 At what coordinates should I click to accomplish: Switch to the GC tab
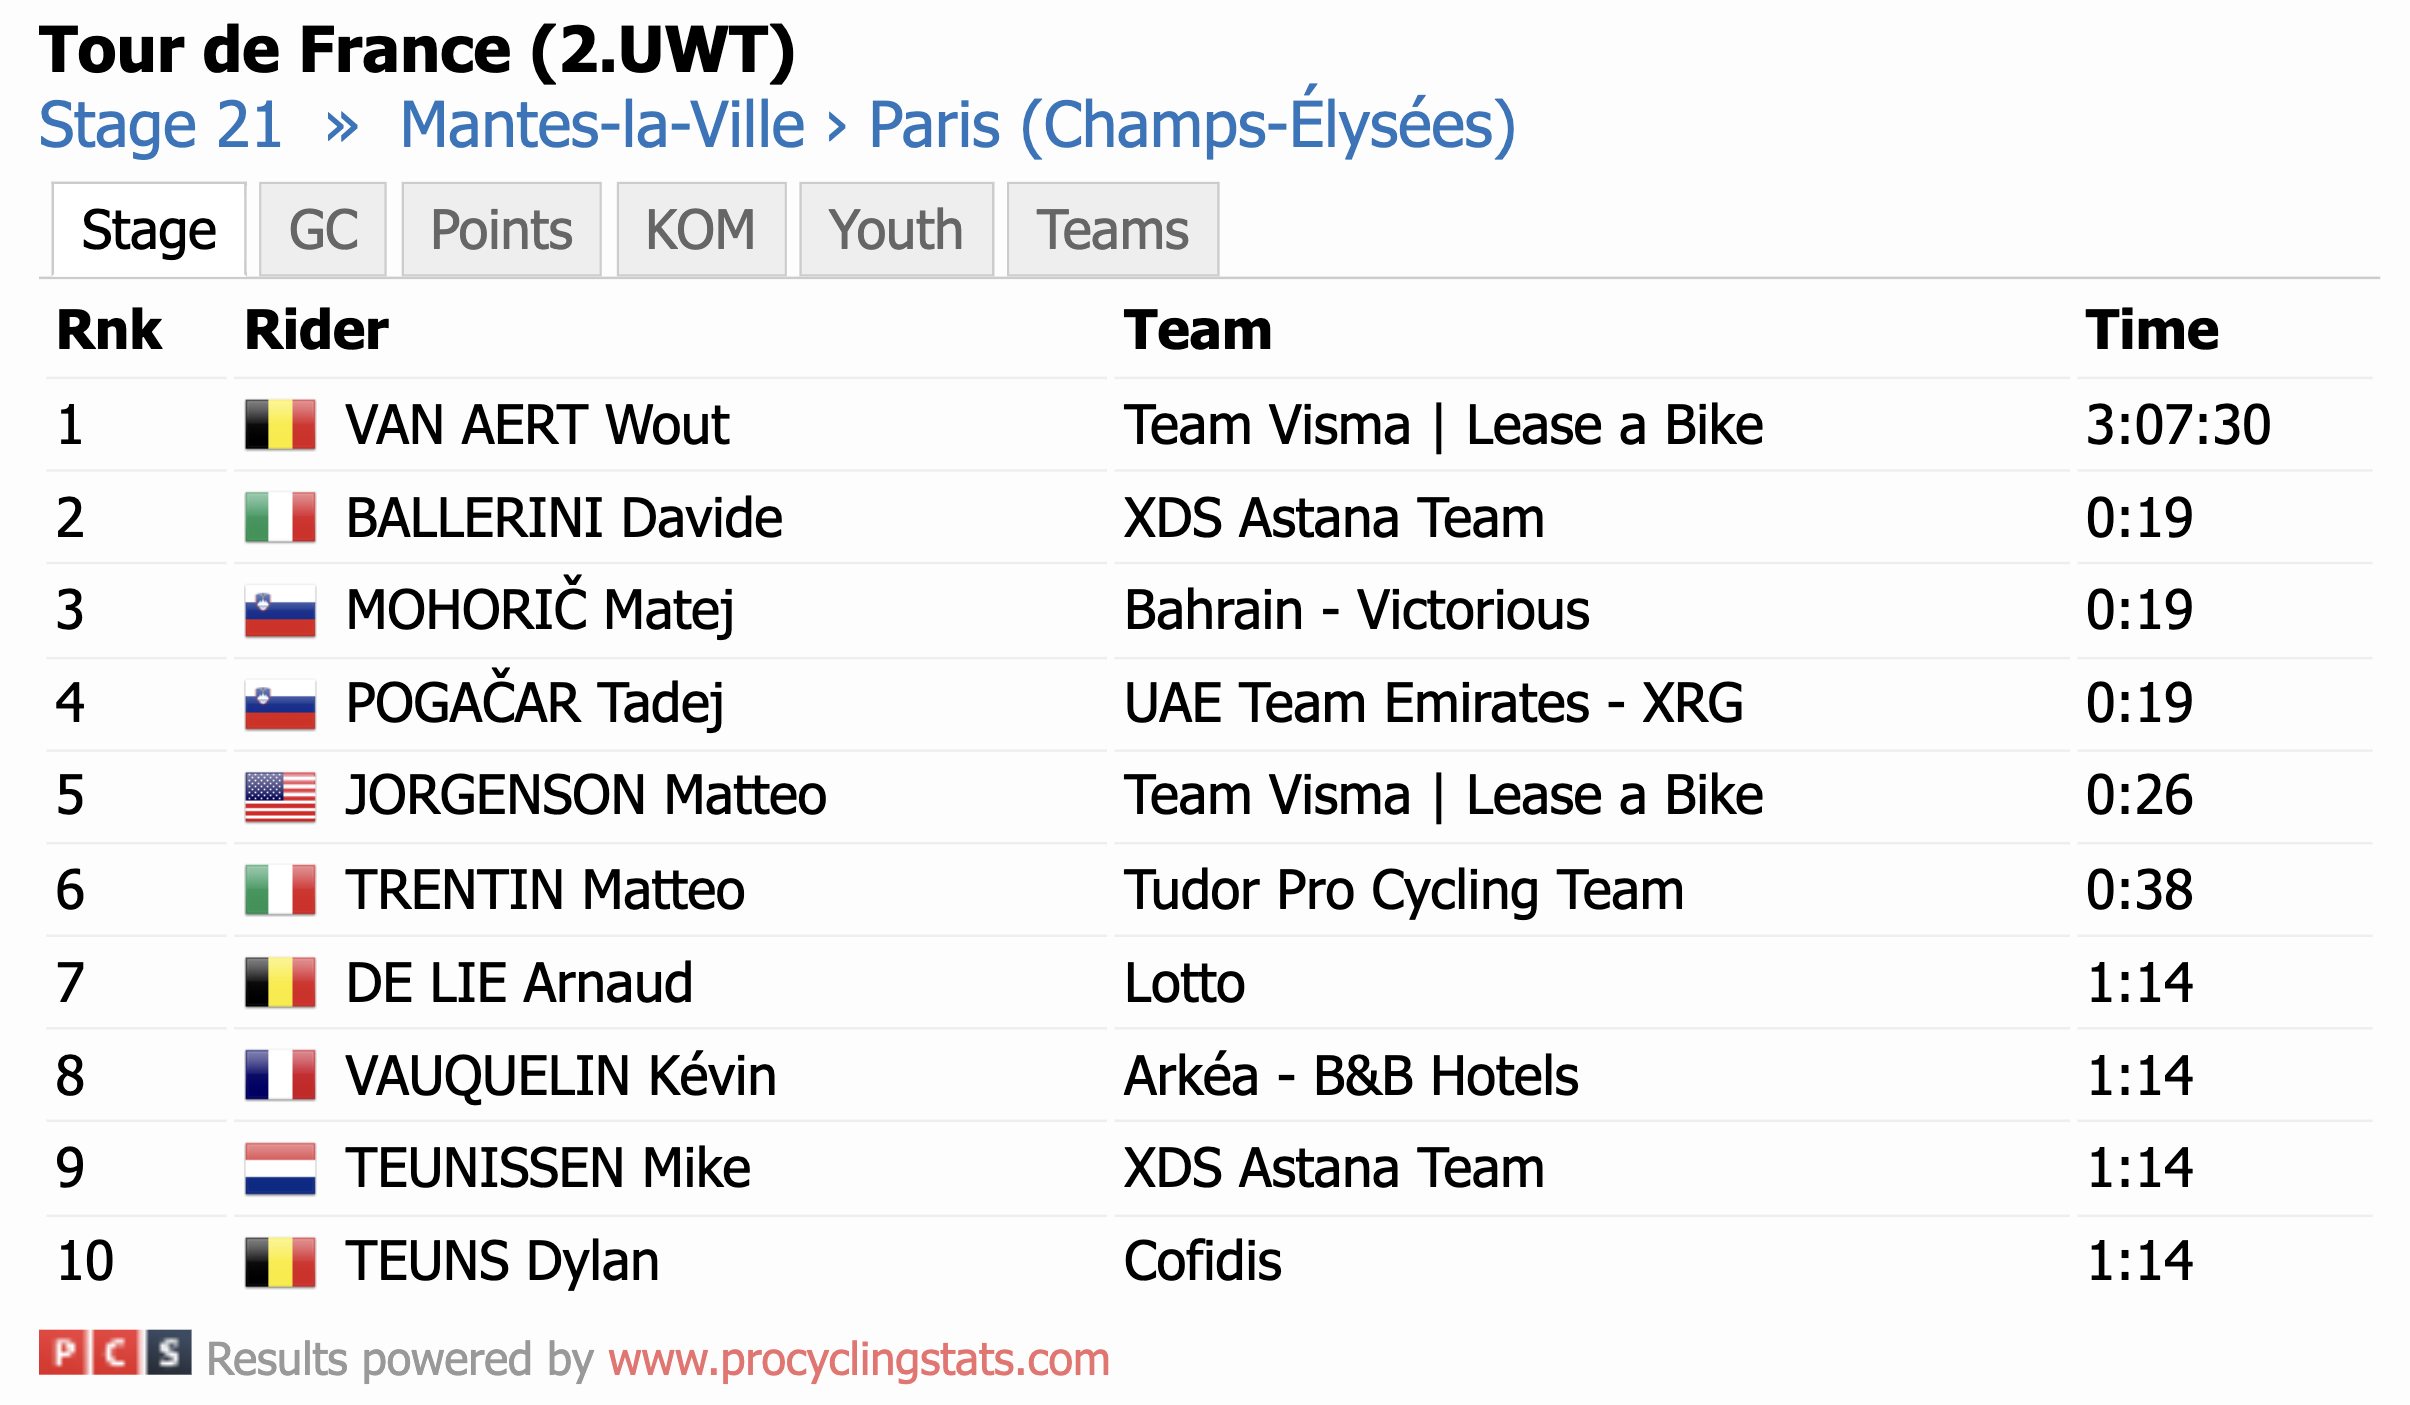coord(323,229)
